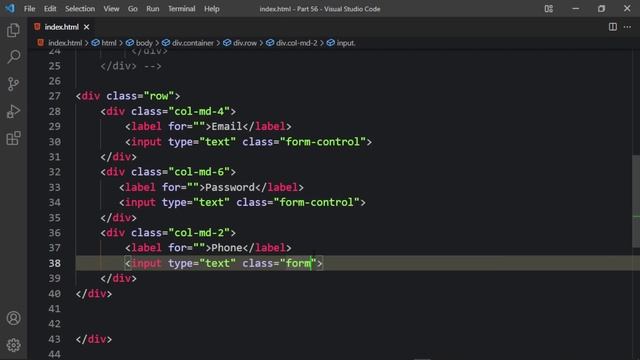Open the Edit menu
This screenshot has height=360, width=640.
(50, 9)
